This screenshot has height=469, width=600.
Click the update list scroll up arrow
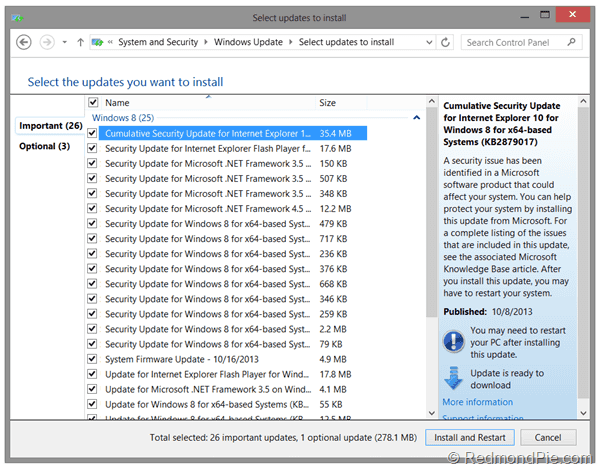(x=432, y=101)
